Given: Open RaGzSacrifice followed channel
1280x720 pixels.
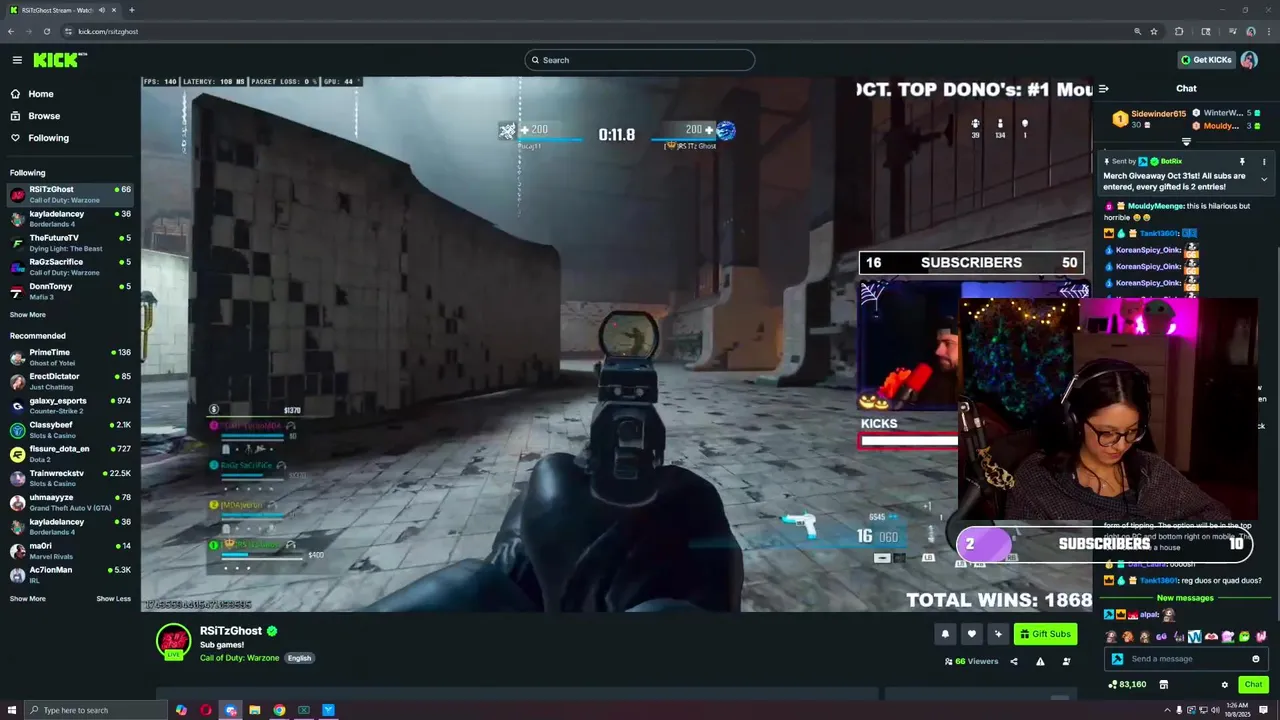Looking at the screenshot, I should click(x=70, y=267).
